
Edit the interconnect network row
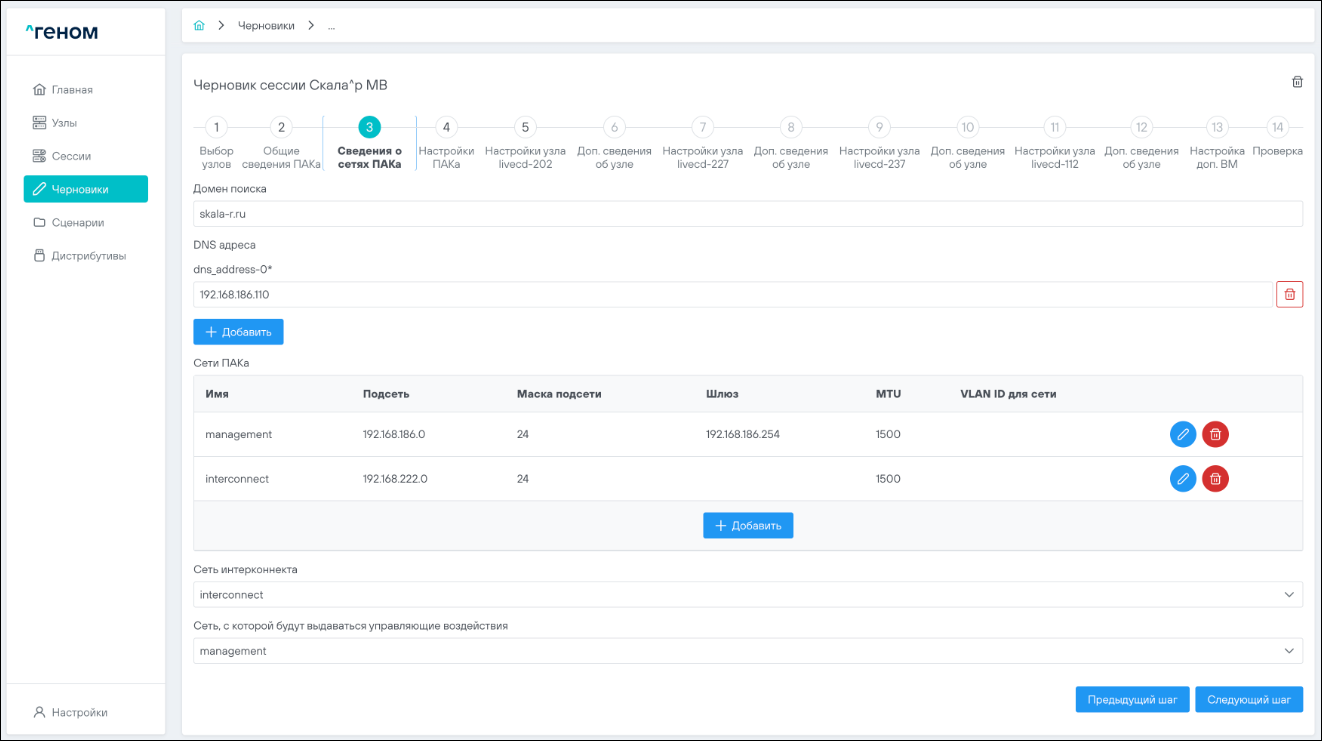click(x=1182, y=479)
